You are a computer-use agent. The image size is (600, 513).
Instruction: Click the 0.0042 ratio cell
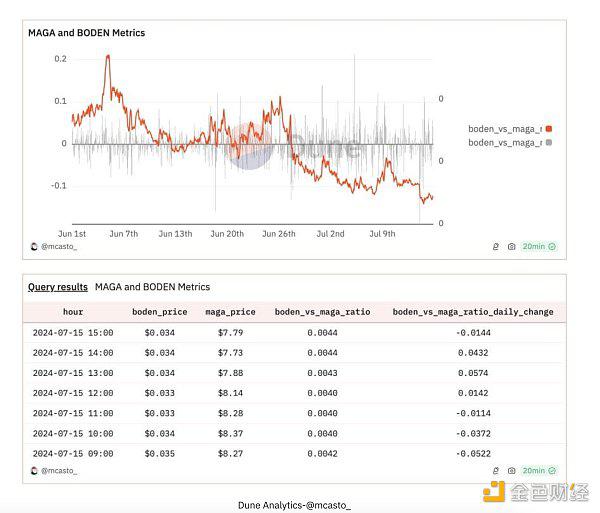[x=322, y=454]
